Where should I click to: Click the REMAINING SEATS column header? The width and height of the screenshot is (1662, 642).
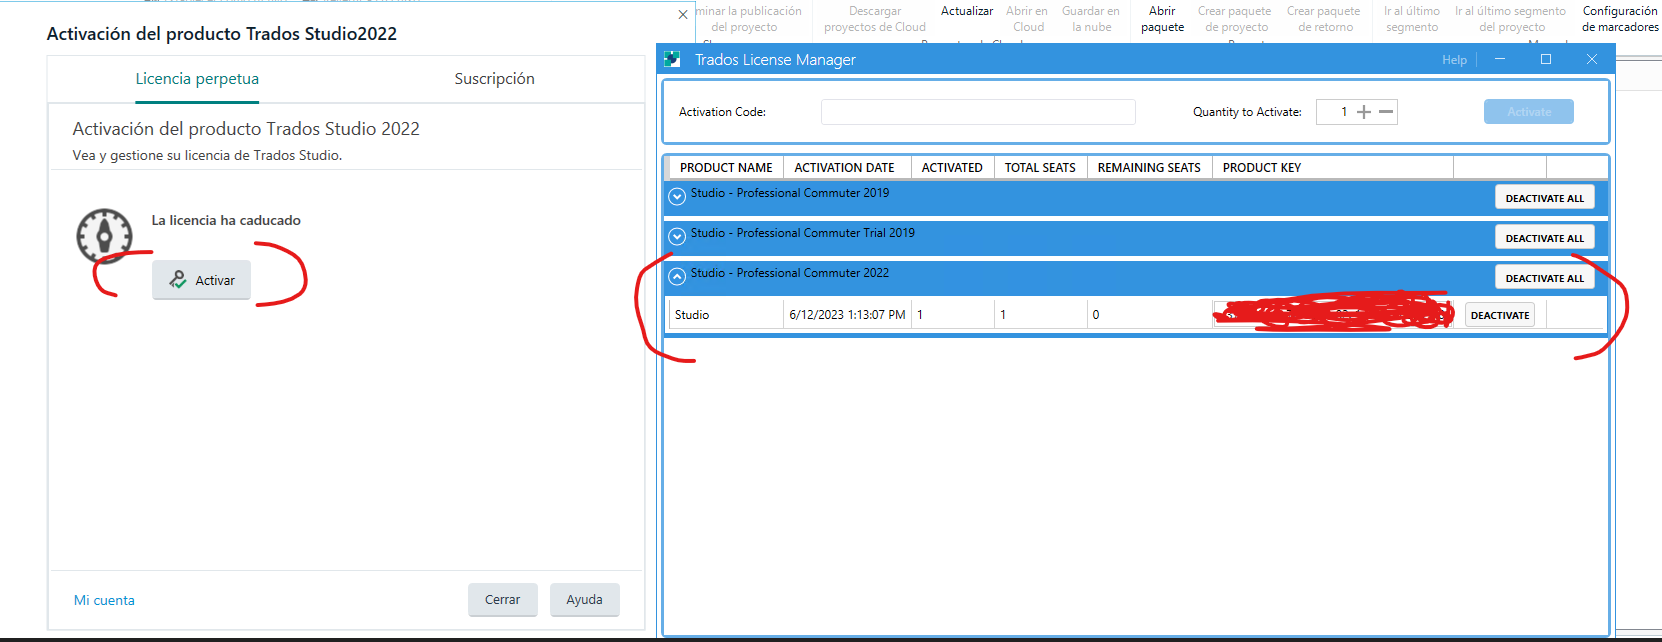pos(1149,168)
